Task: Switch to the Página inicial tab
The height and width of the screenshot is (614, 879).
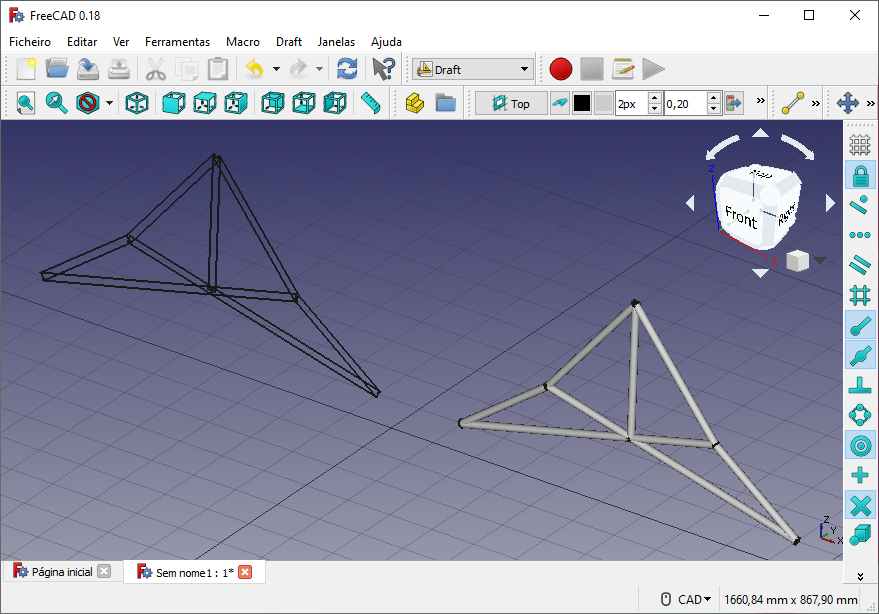Action: point(61,572)
